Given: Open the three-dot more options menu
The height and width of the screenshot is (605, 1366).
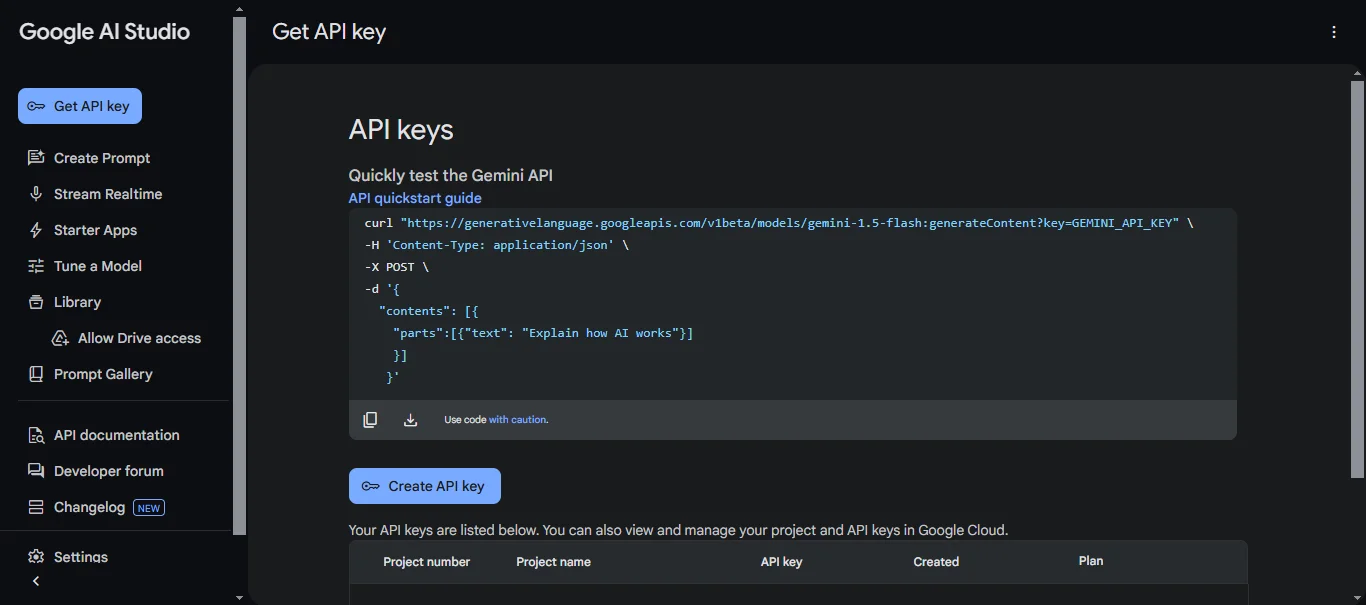Looking at the screenshot, I should (1334, 32).
